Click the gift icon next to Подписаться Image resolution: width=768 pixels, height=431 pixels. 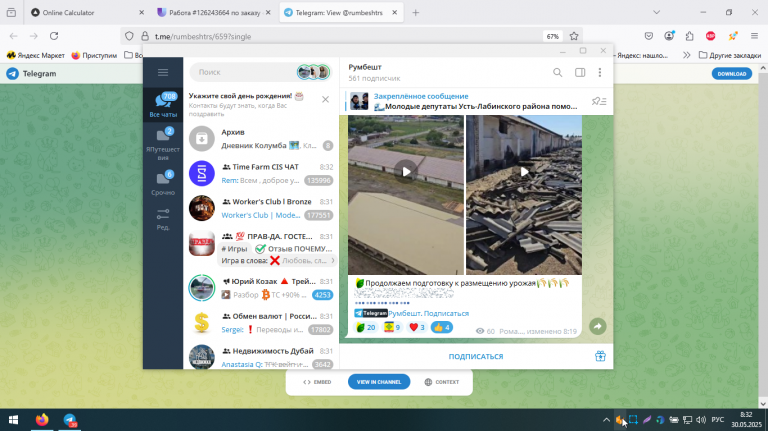600,356
